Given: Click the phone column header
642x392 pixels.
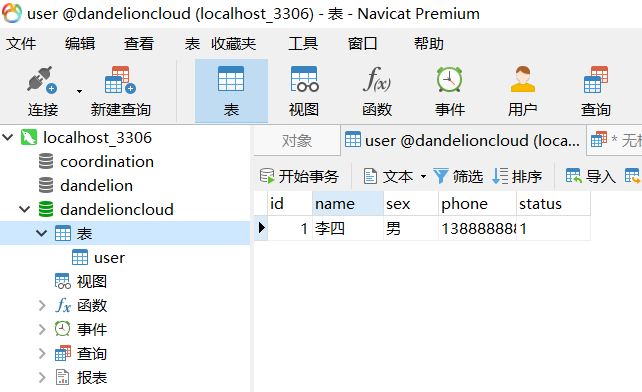Looking at the screenshot, I should coord(477,203).
